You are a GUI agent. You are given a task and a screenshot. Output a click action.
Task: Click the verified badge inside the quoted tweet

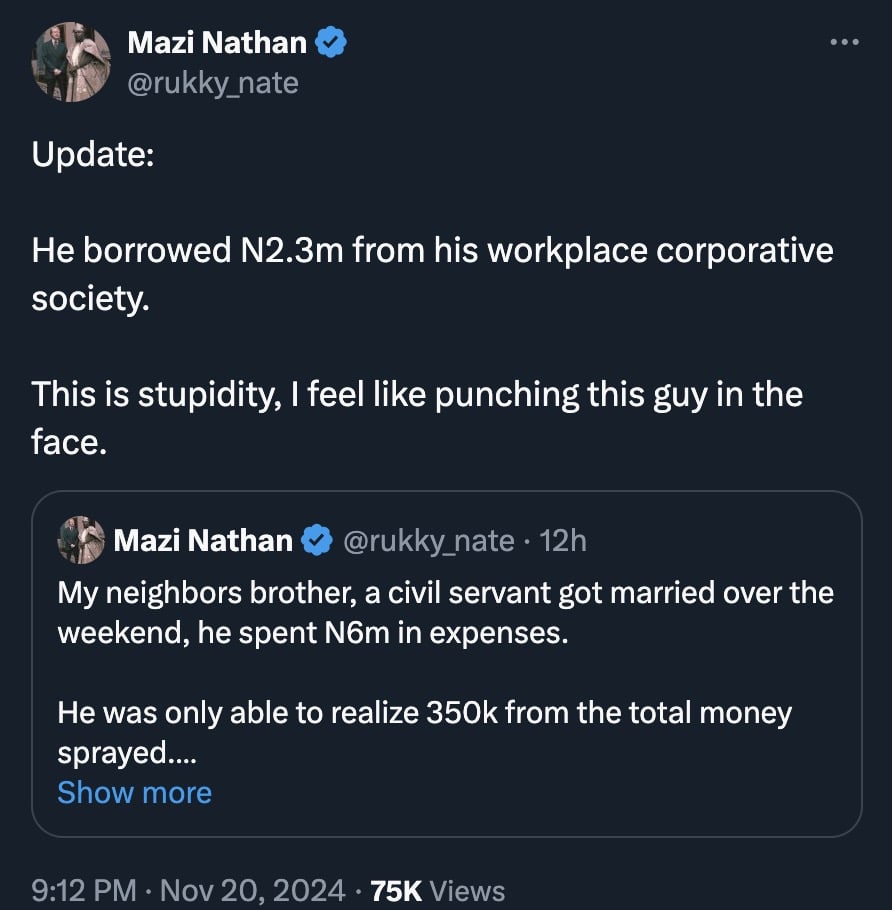pos(317,541)
